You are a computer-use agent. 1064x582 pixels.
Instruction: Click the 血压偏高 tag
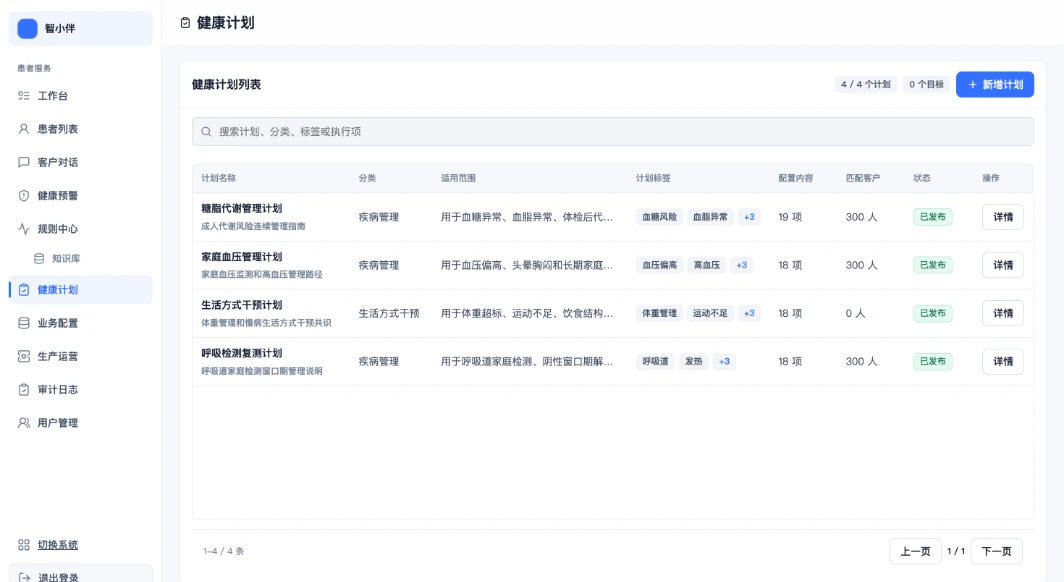pos(659,265)
